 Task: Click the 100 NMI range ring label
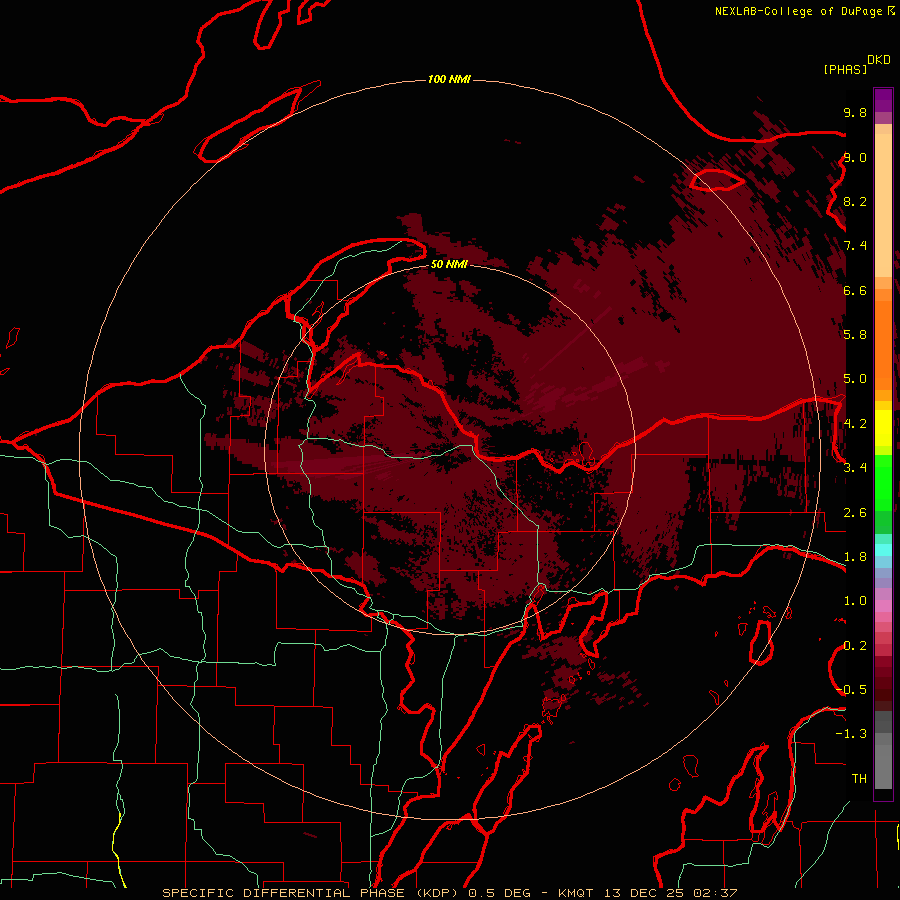click(449, 79)
